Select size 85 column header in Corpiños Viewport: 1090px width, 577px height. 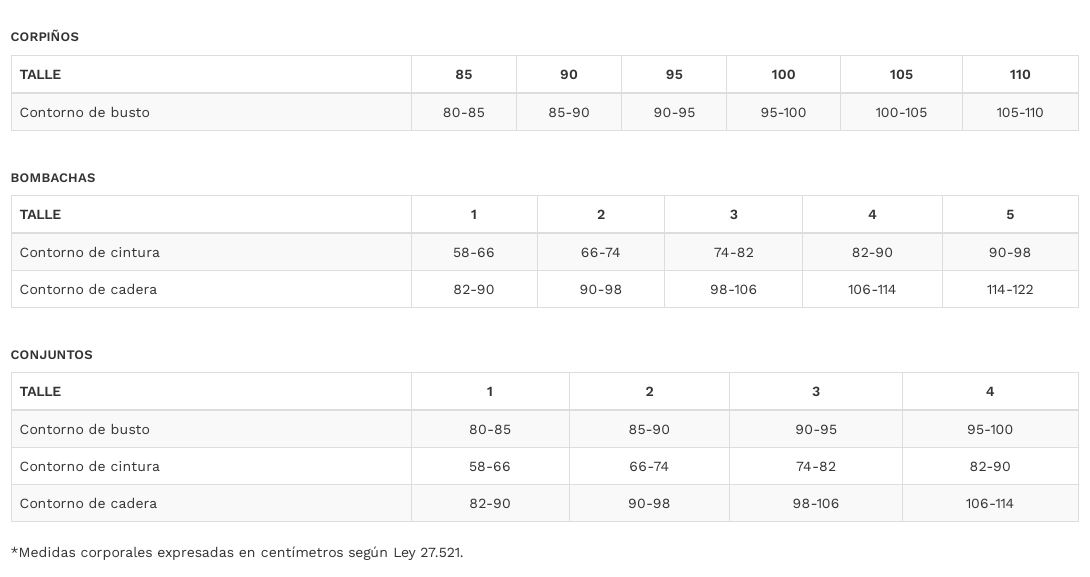[464, 75]
